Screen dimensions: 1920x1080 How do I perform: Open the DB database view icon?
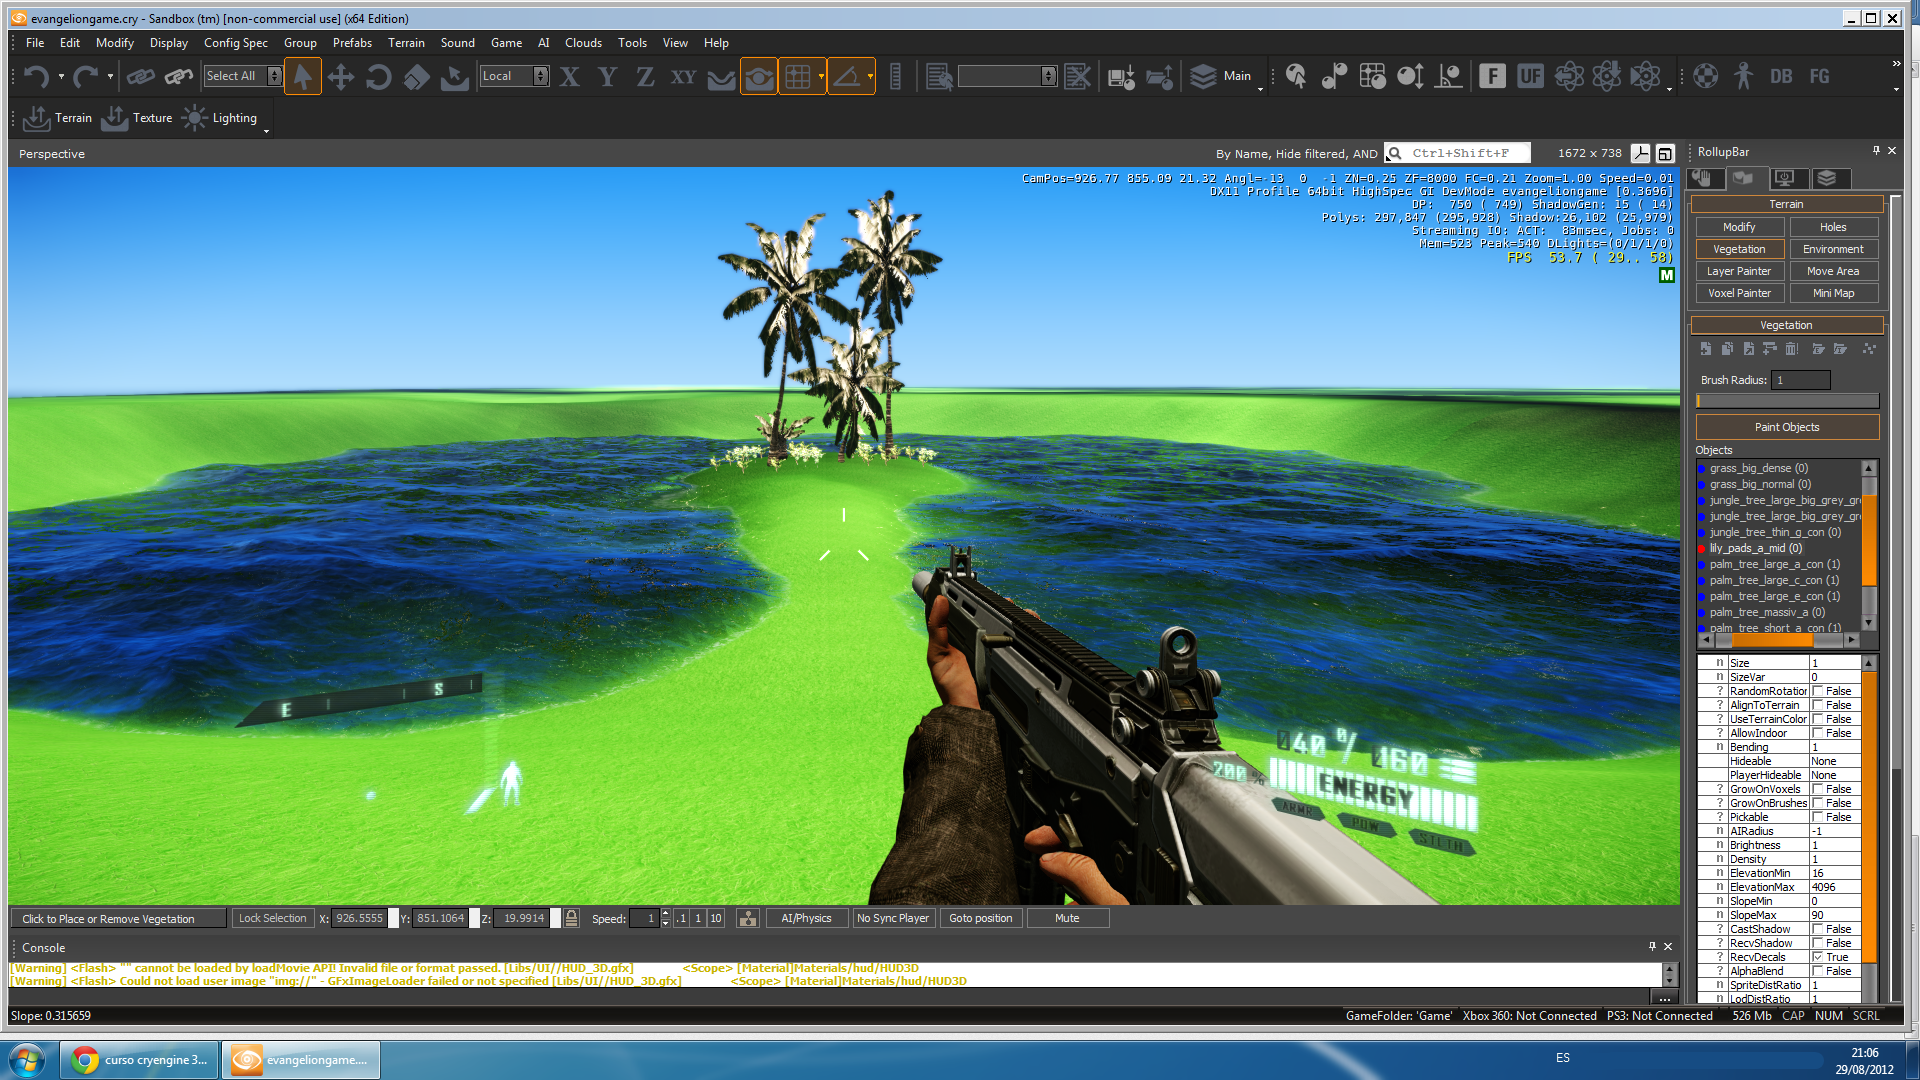click(1780, 77)
